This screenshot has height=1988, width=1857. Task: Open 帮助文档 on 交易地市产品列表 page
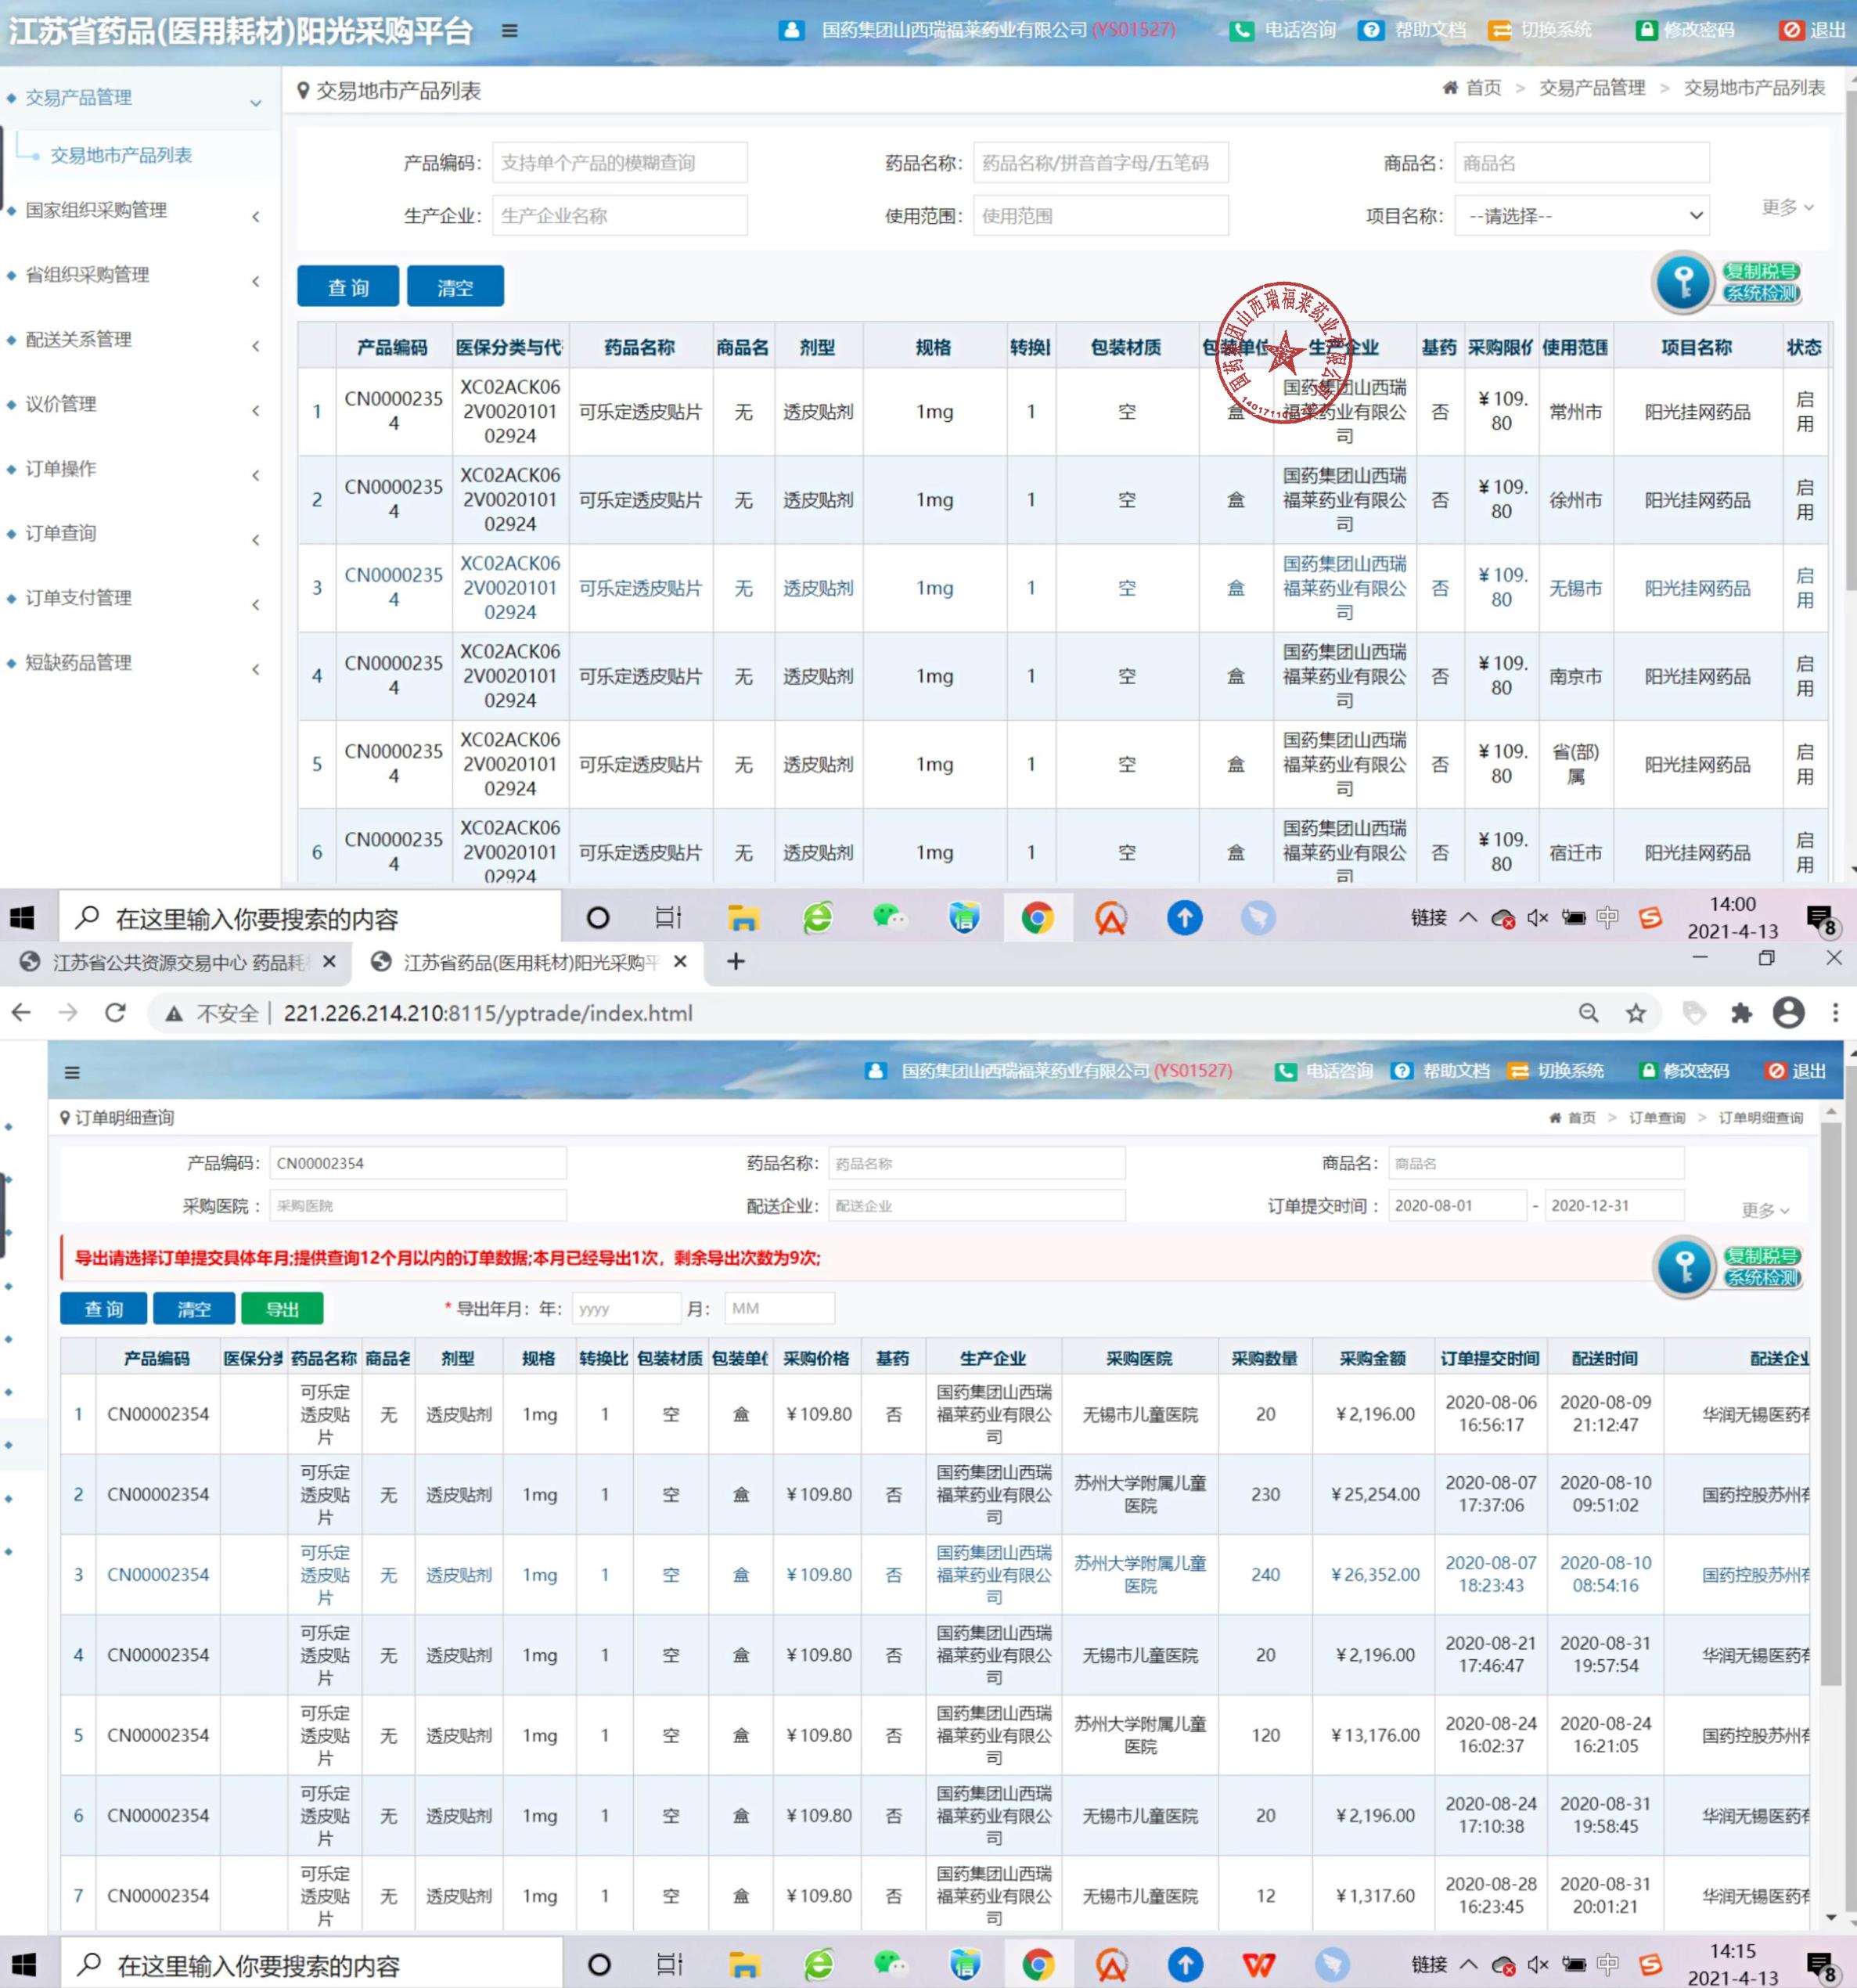click(1413, 30)
